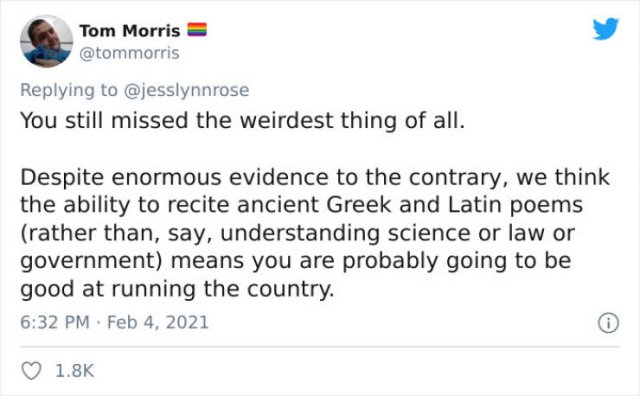The height and width of the screenshot is (396, 640).
Task: Open the Tom Morris display name
Action: pyautogui.click(x=130, y=31)
